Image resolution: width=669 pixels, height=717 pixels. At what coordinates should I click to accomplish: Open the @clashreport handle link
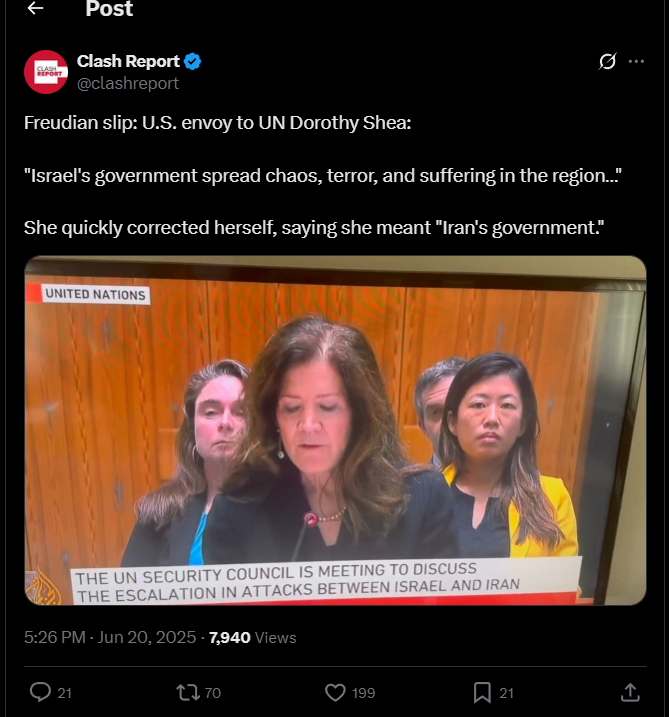pos(128,83)
